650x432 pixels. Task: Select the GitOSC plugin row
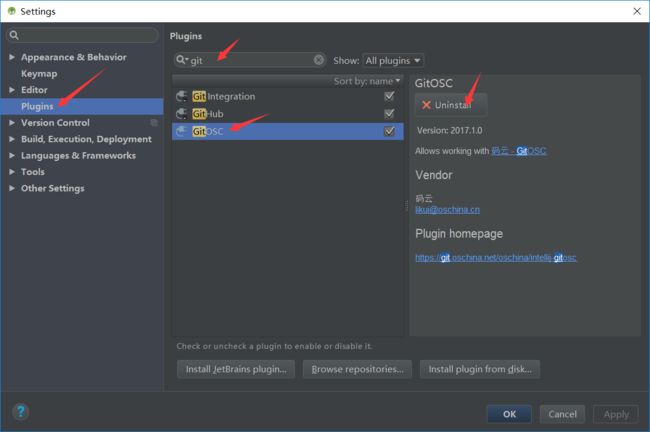pos(288,131)
